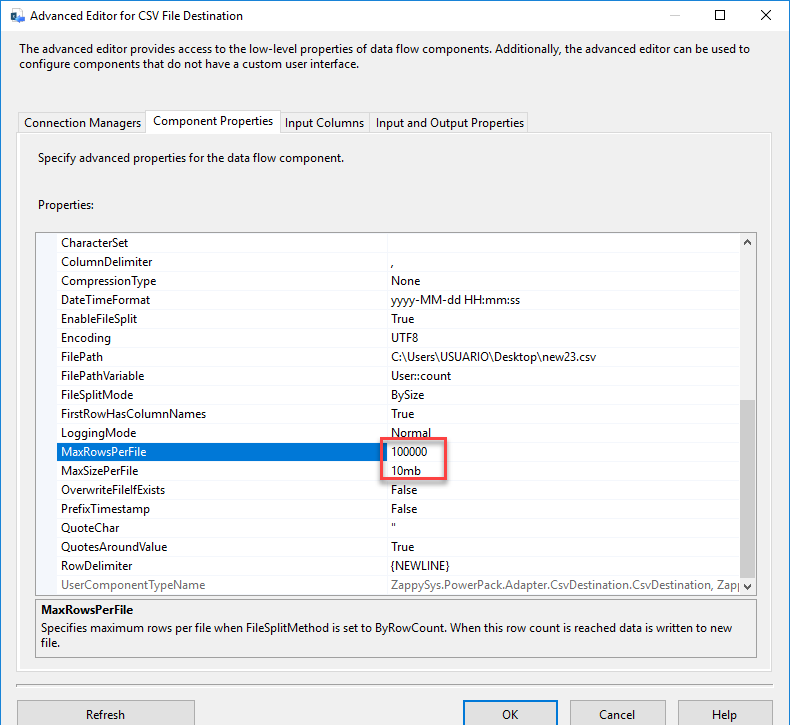The image size is (790, 725).
Task: Select the CompressionType property name
Action: tap(108, 281)
